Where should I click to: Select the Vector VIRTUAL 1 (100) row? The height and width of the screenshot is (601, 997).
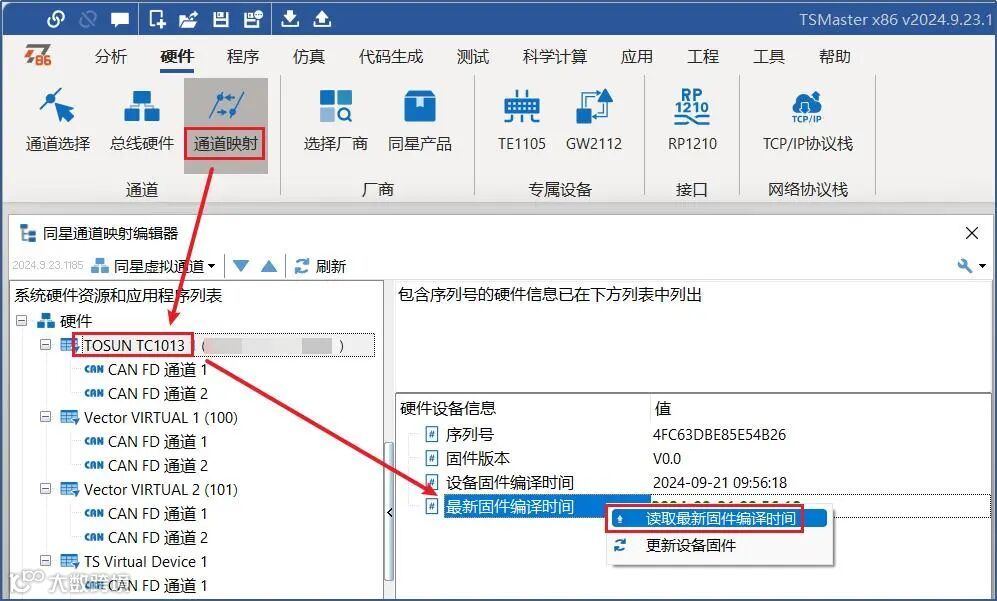149,418
